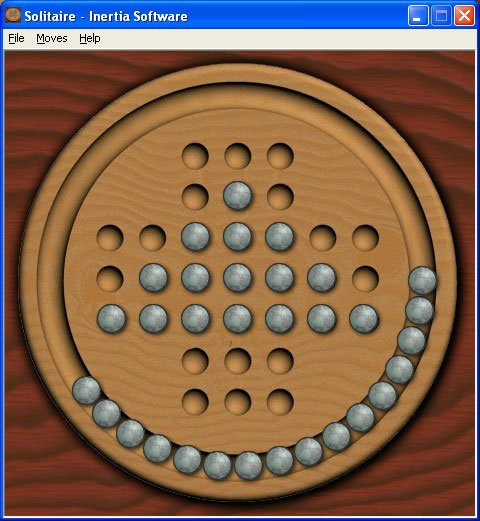Click the left empty hole in the top row
The height and width of the screenshot is (521, 480).
[x=195, y=156]
